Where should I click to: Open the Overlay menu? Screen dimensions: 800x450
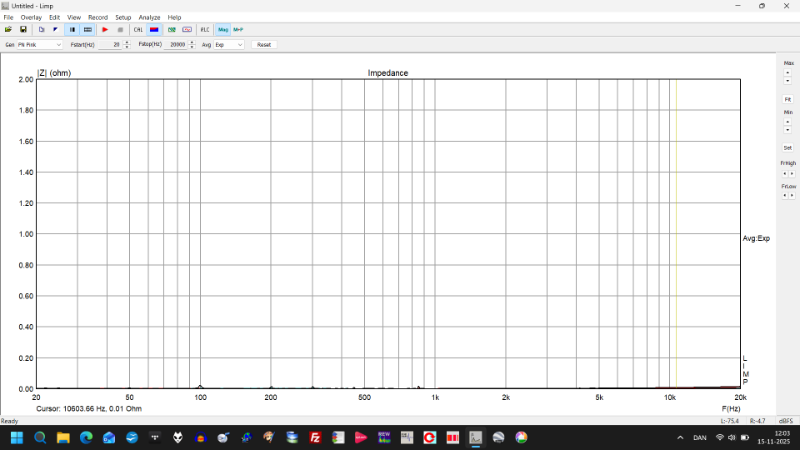(x=31, y=17)
